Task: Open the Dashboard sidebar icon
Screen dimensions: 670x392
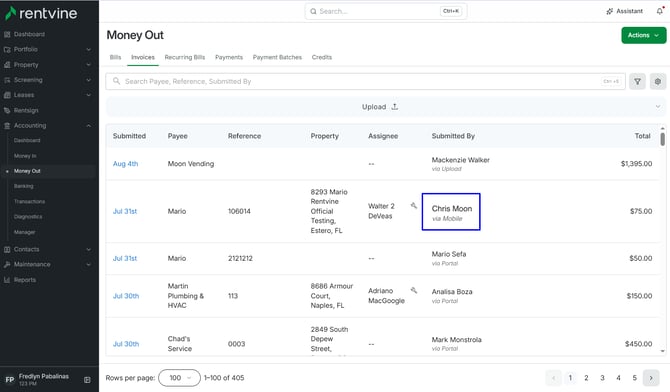Action: tap(7, 34)
